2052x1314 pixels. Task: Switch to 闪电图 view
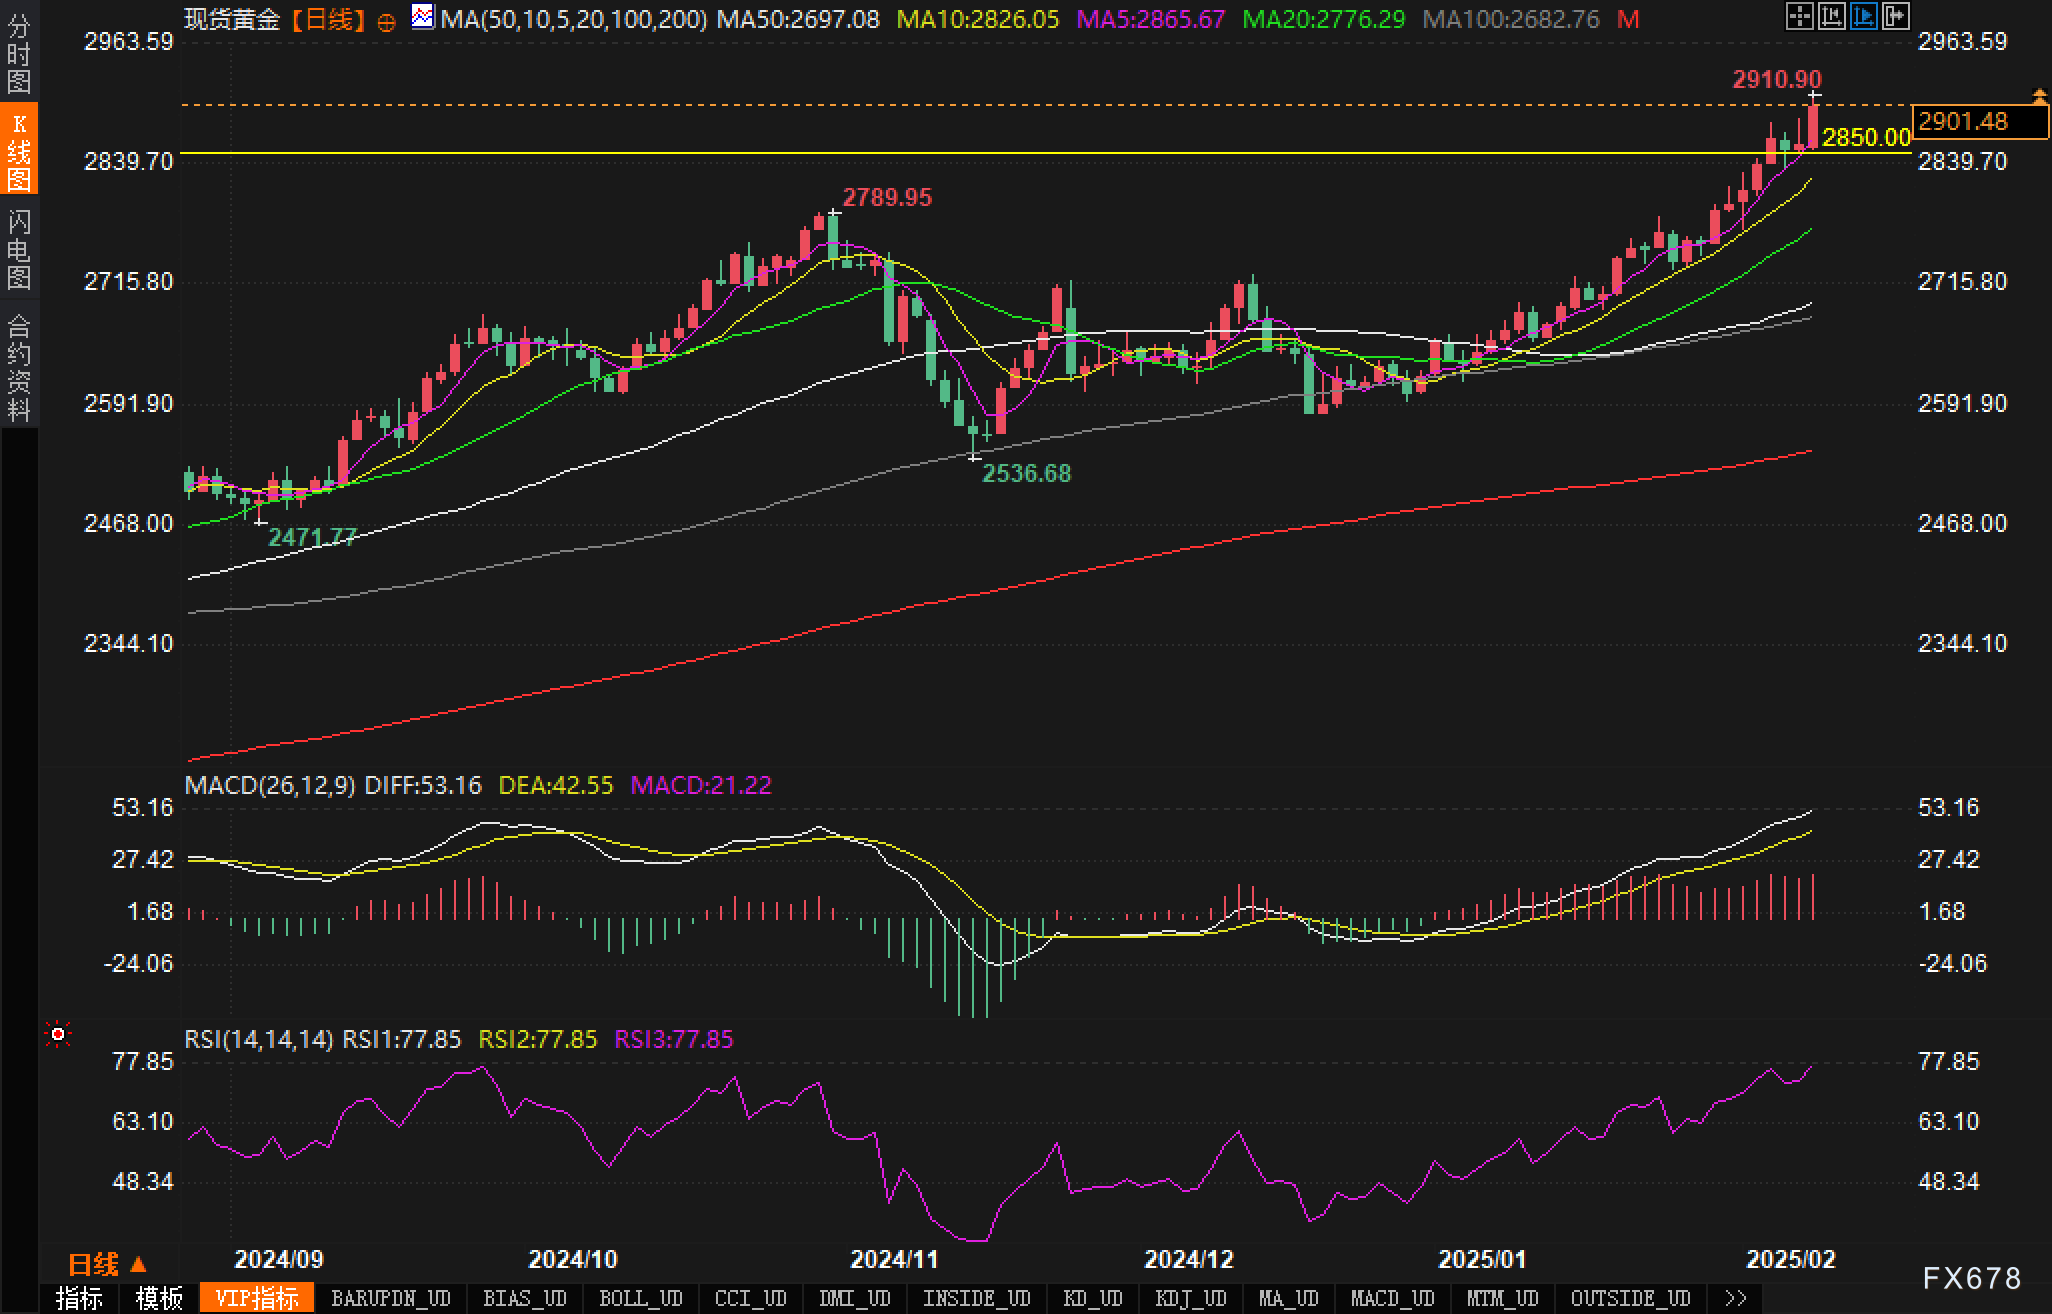[19, 248]
